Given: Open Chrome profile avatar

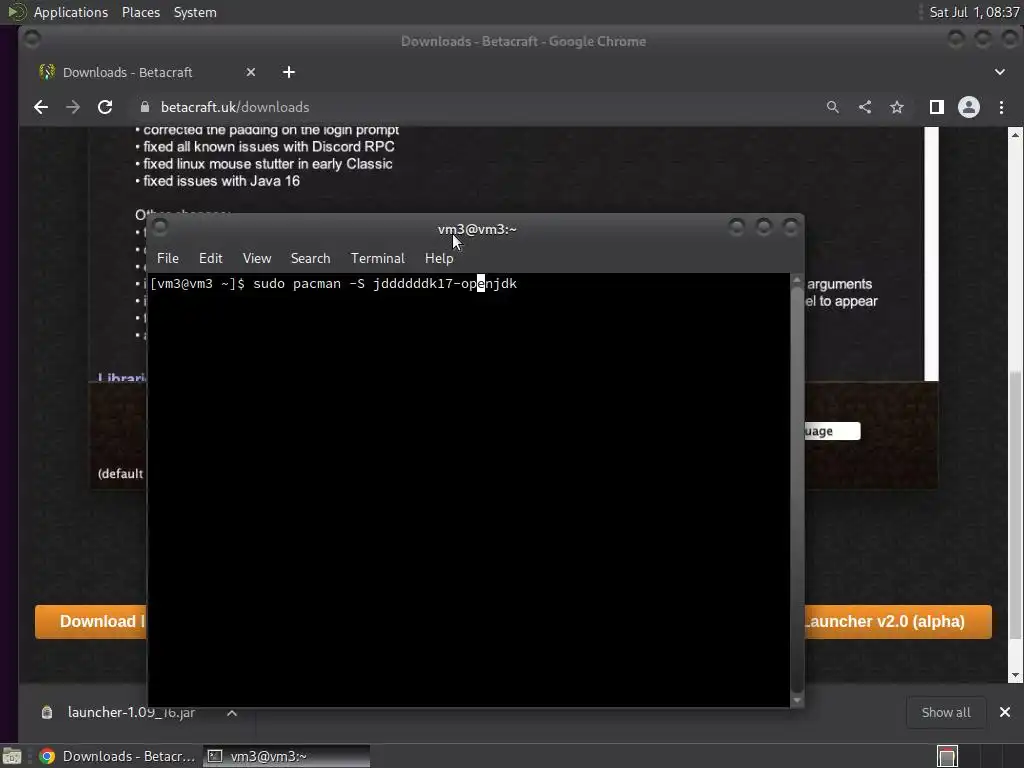Looking at the screenshot, I should click(x=968, y=107).
